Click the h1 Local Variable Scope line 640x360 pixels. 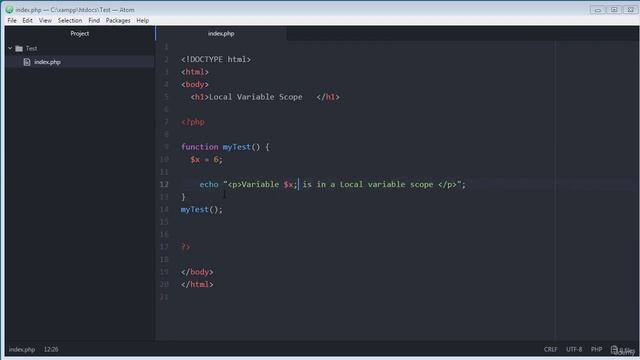[265, 97]
